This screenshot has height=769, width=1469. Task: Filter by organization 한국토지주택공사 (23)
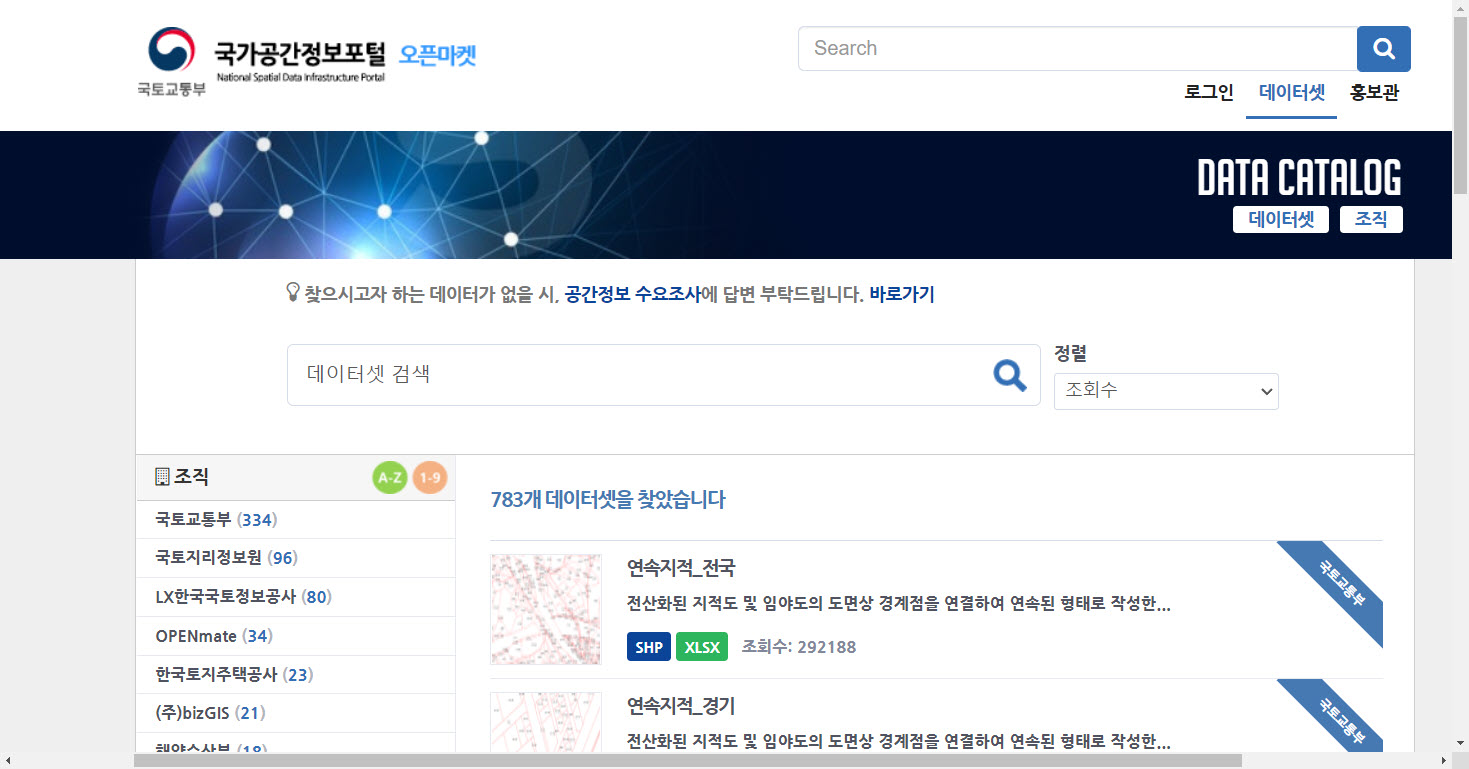(x=234, y=675)
